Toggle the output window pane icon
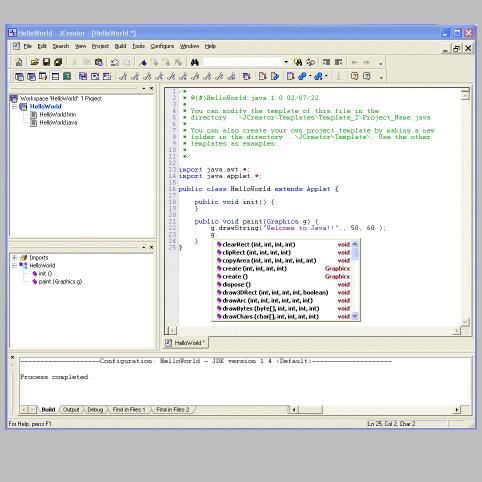482x482 pixels. [55, 77]
